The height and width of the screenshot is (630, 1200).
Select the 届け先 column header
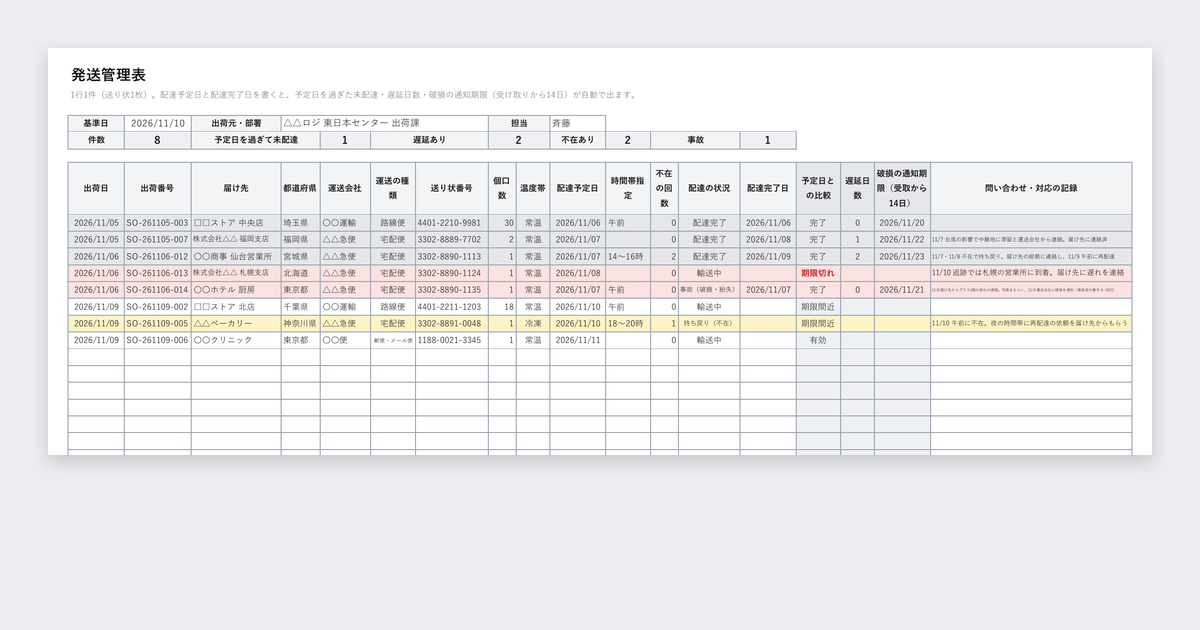pyautogui.click(x=236, y=188)
